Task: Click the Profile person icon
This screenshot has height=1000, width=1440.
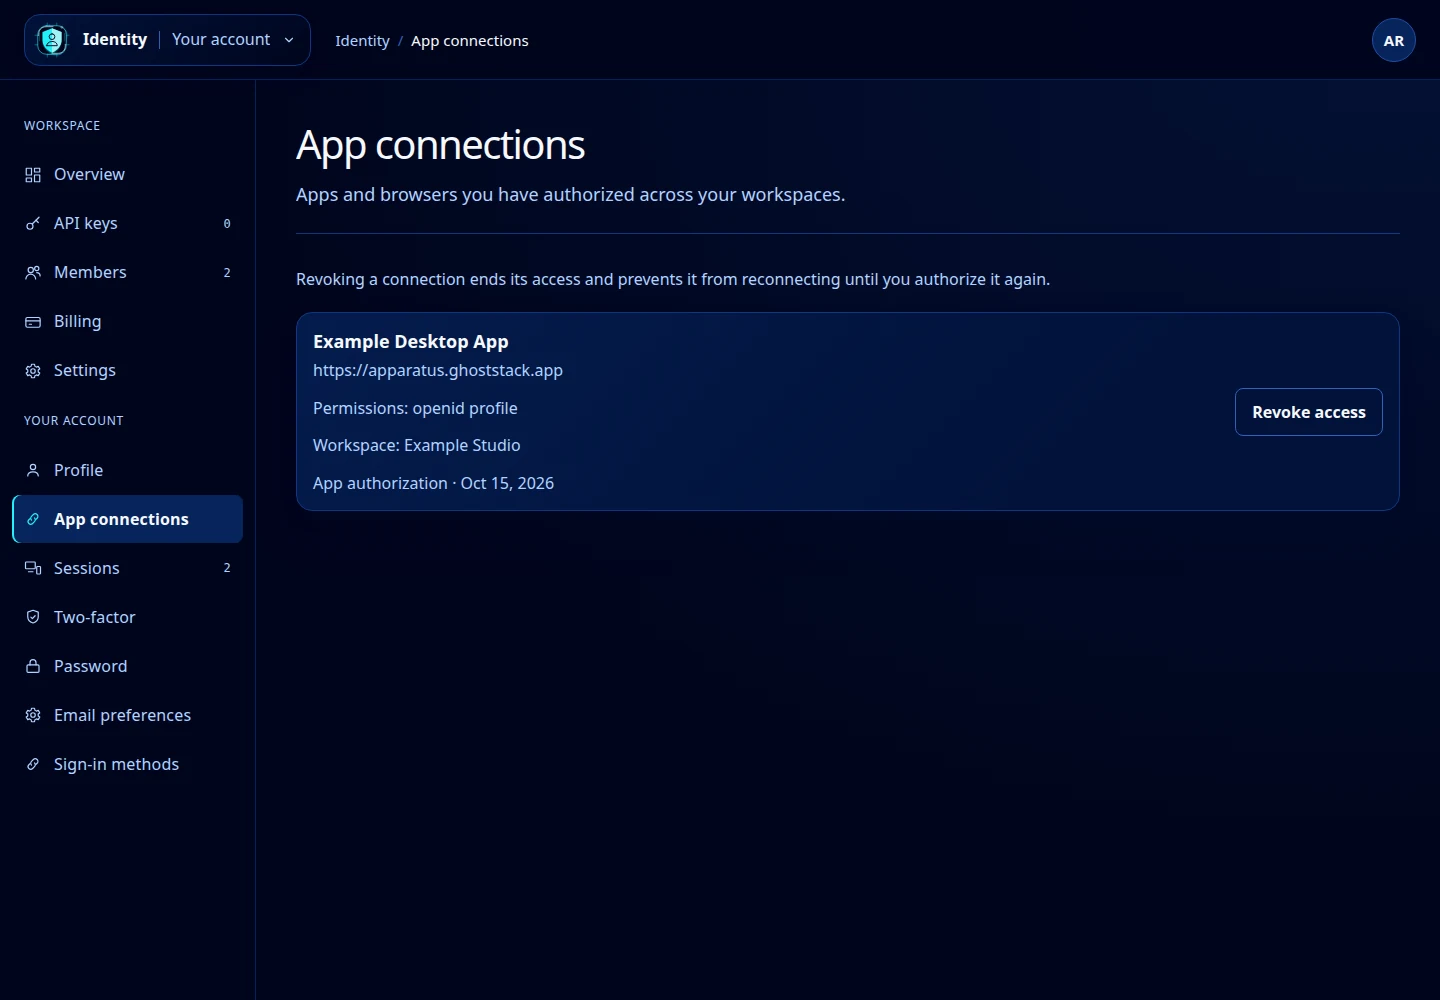Action: click(33, 470)
